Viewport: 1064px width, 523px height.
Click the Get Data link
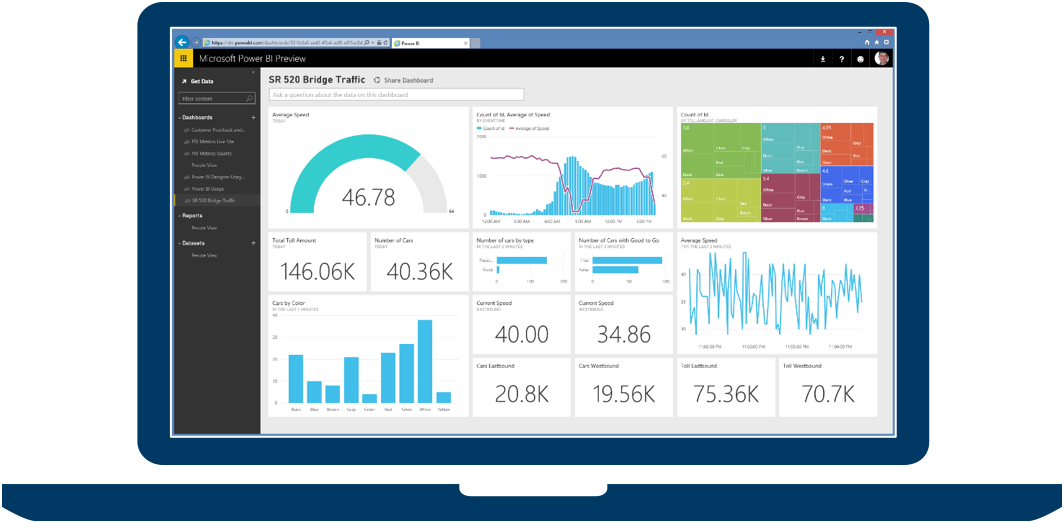coord(202,81)
